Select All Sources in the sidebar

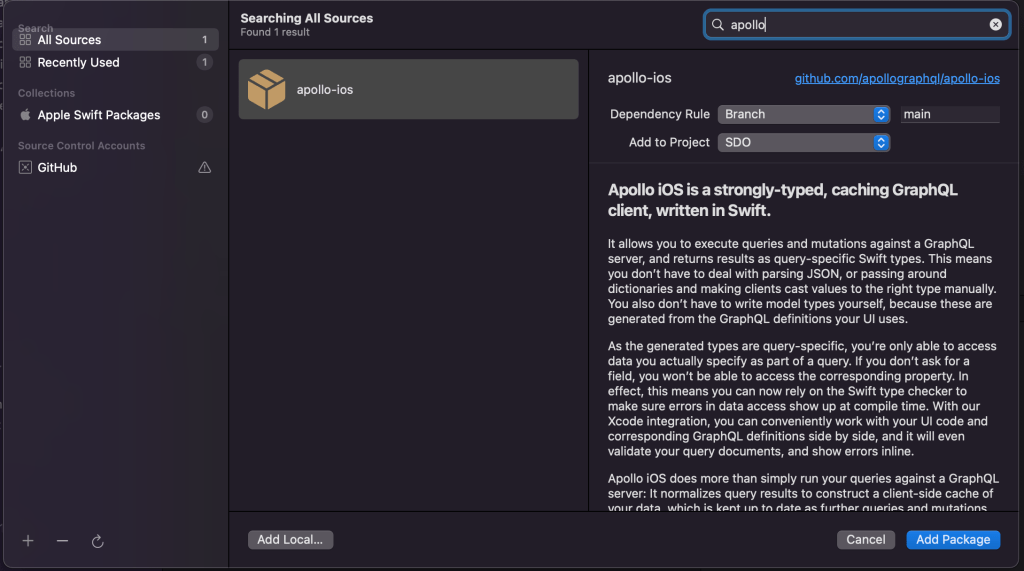[69, 40]
